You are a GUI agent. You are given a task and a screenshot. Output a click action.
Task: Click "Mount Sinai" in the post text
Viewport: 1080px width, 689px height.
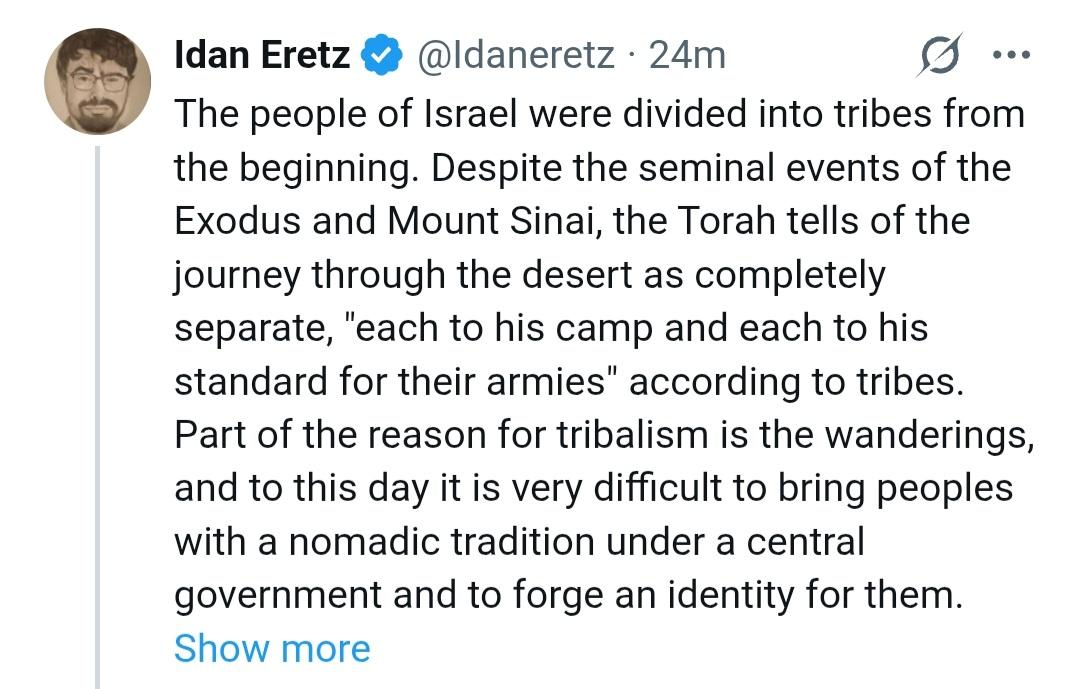pyautogui.click(x=476, y=221)
